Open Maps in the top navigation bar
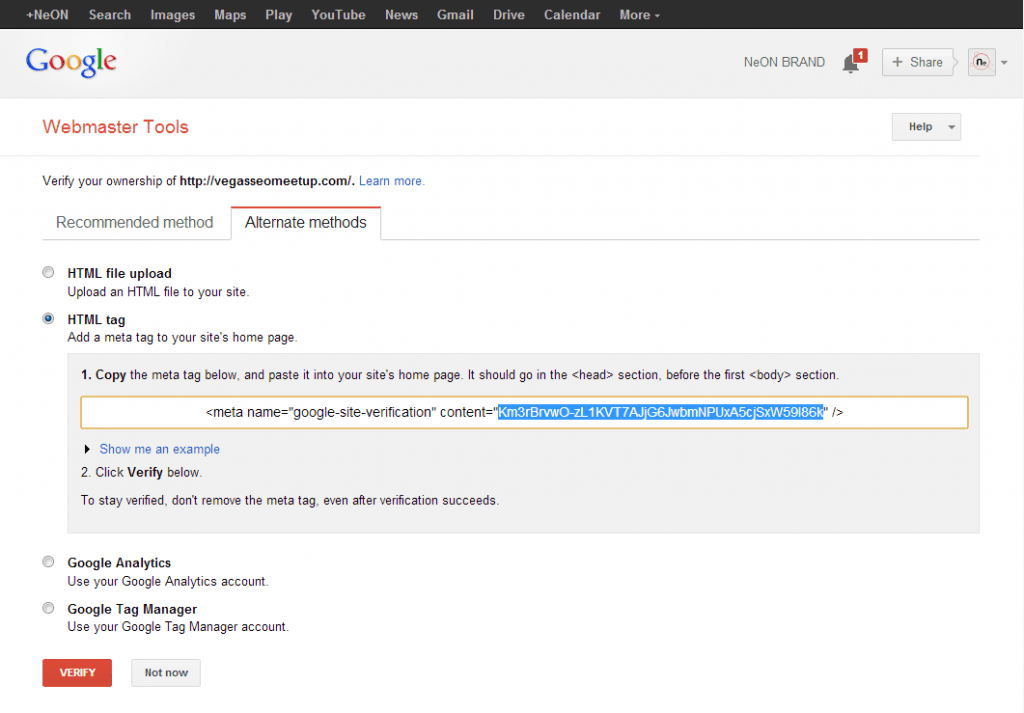Viewport: 1024px width, 713px height. point(230,14)
